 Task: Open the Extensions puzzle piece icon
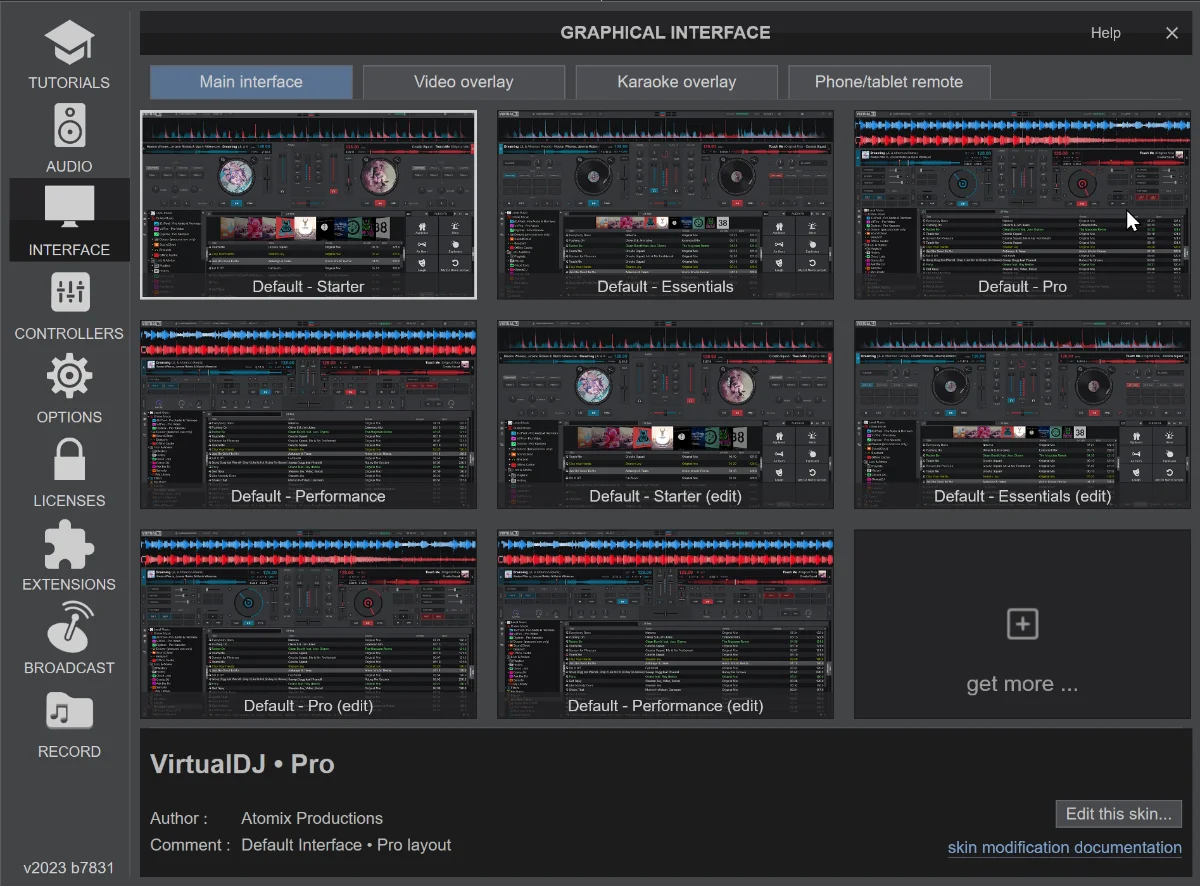69,545
